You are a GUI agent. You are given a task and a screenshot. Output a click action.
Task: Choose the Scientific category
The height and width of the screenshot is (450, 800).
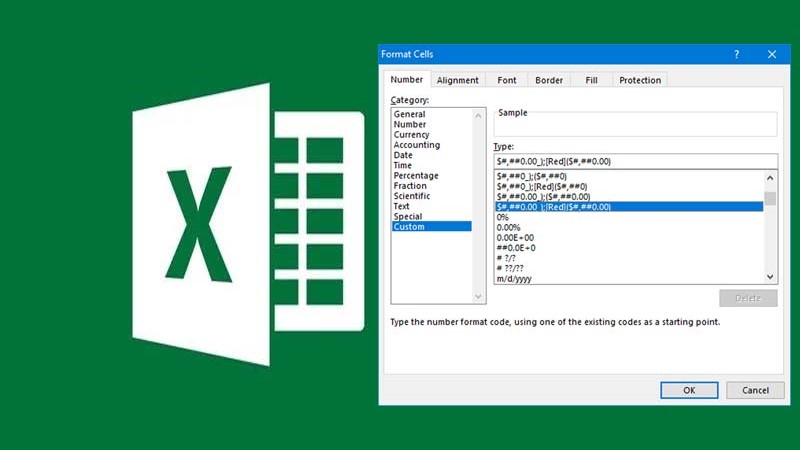(x=432, y=196)
